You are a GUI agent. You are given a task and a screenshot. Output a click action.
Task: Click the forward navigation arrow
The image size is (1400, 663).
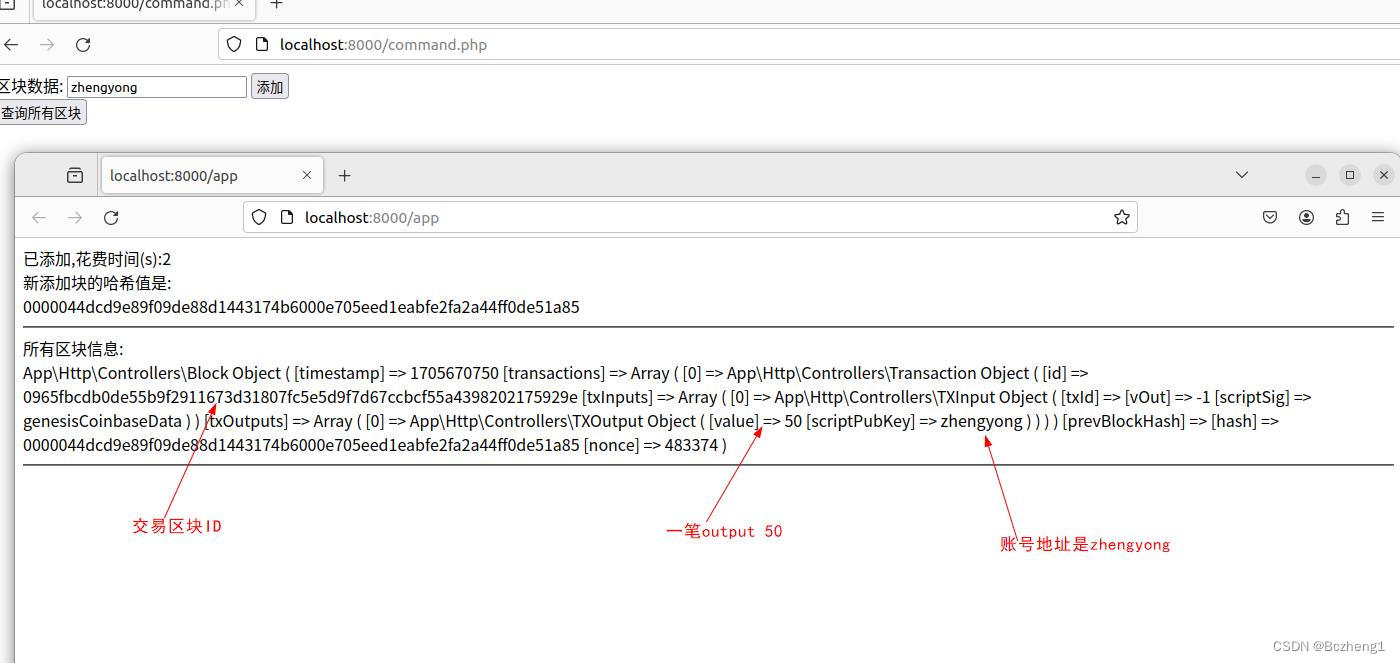75,217
